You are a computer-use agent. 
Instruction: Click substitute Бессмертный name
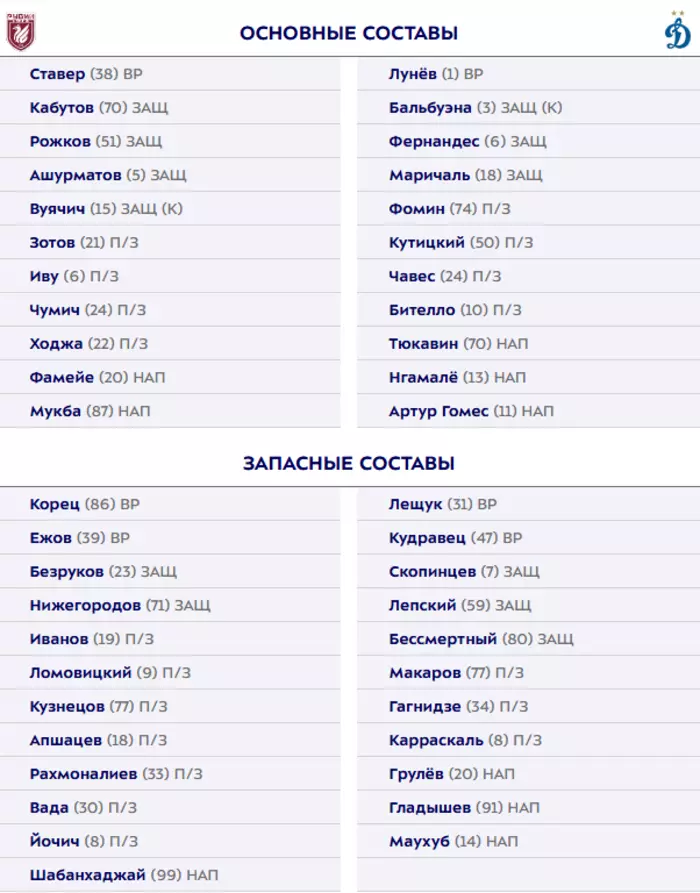point(443,639)
